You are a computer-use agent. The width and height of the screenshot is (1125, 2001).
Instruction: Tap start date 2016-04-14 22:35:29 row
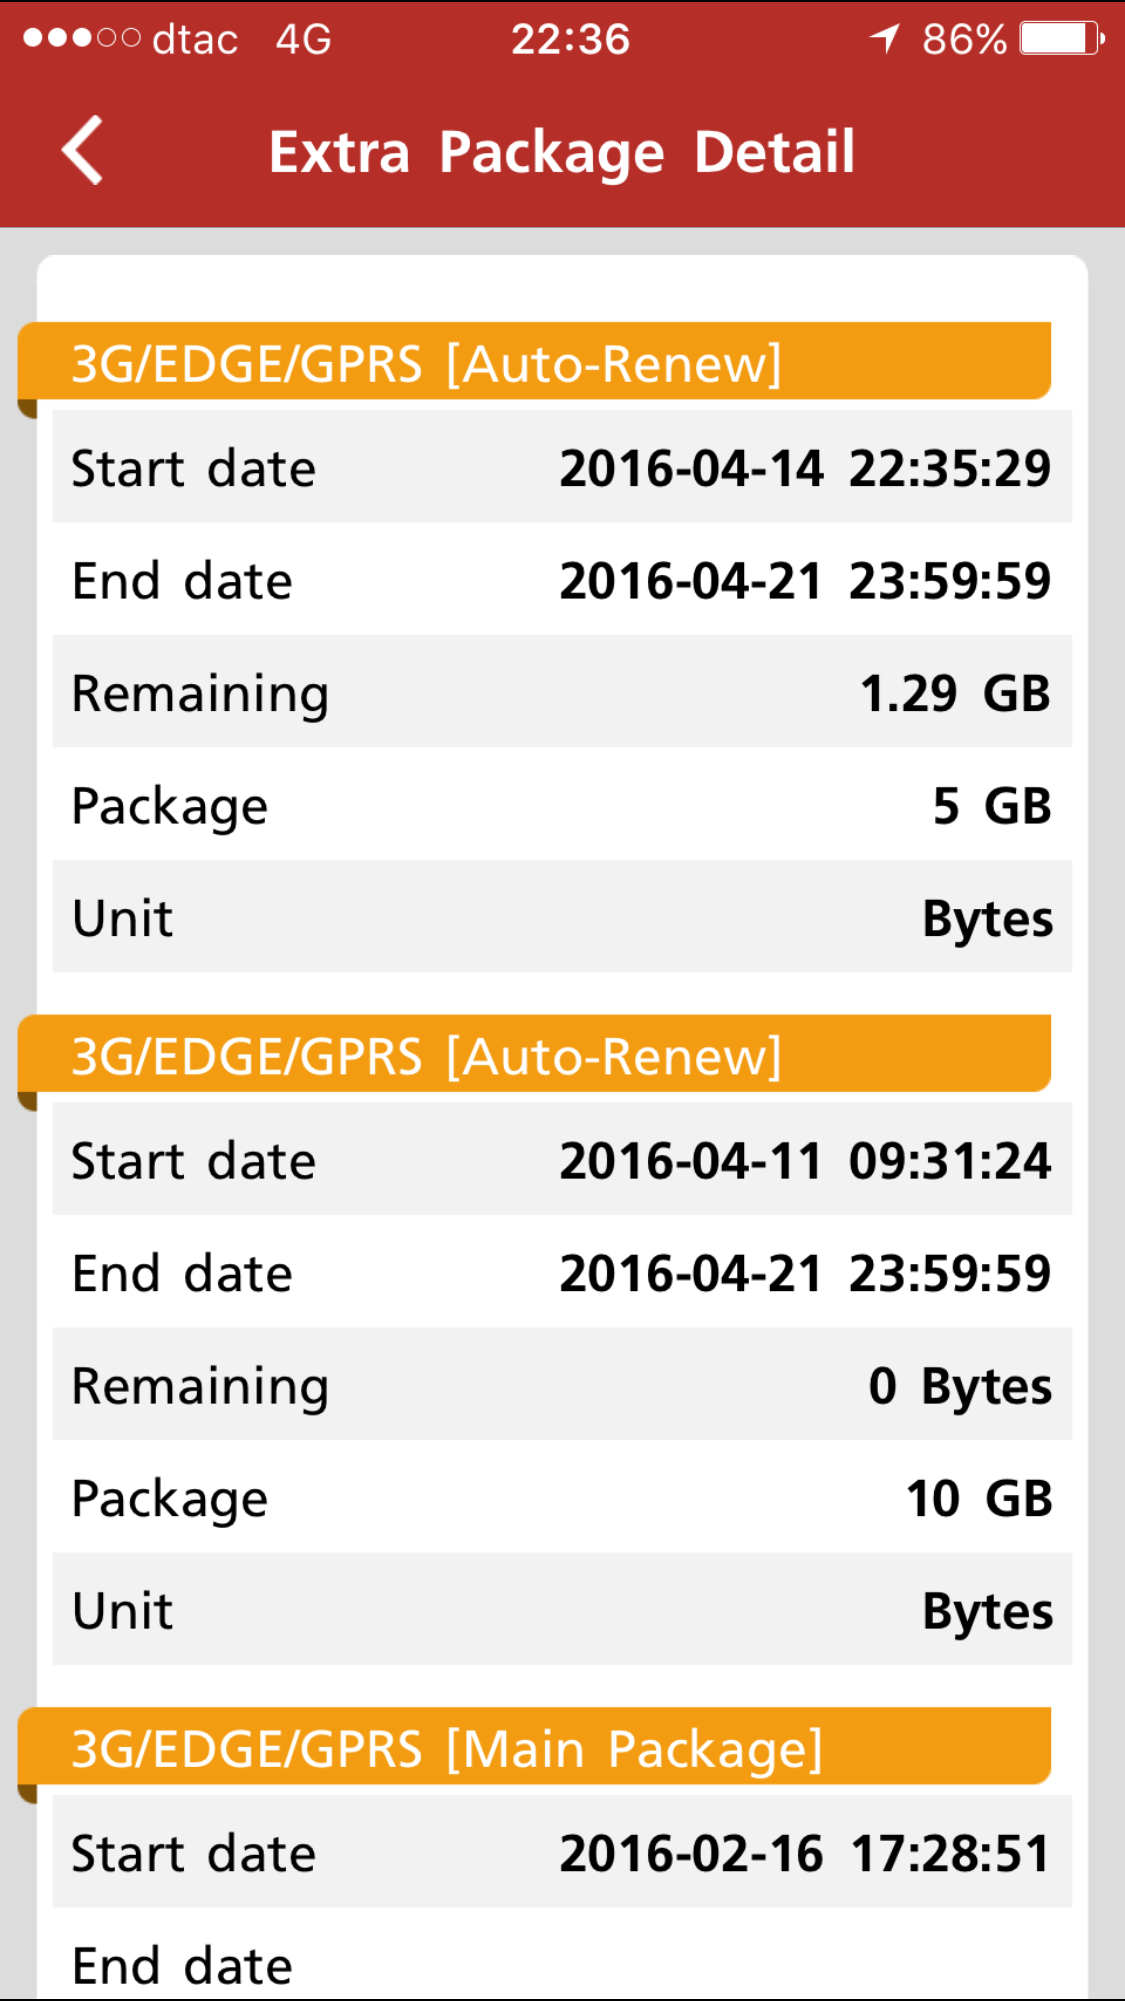[562, 468]
